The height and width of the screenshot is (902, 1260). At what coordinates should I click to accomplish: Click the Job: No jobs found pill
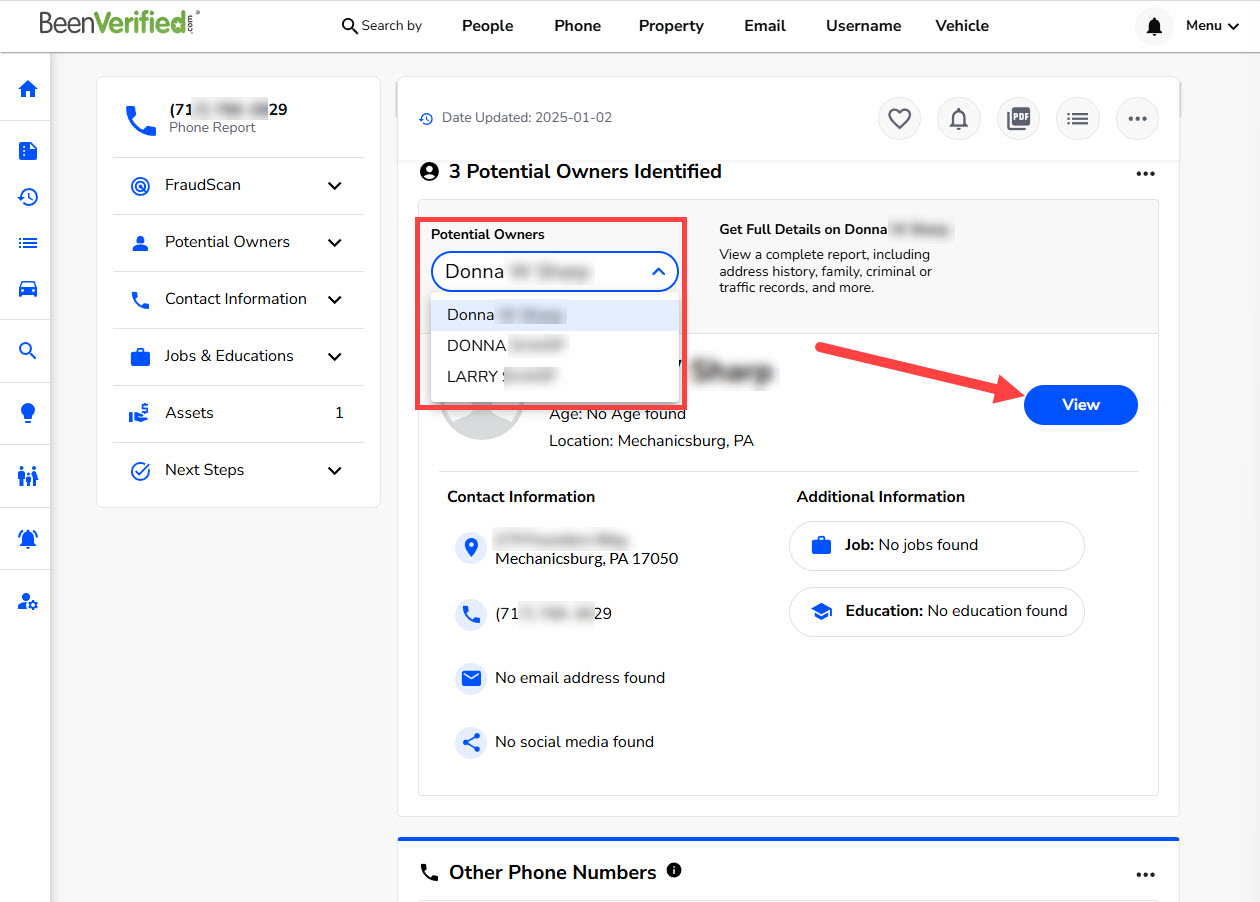click(937, 546)
